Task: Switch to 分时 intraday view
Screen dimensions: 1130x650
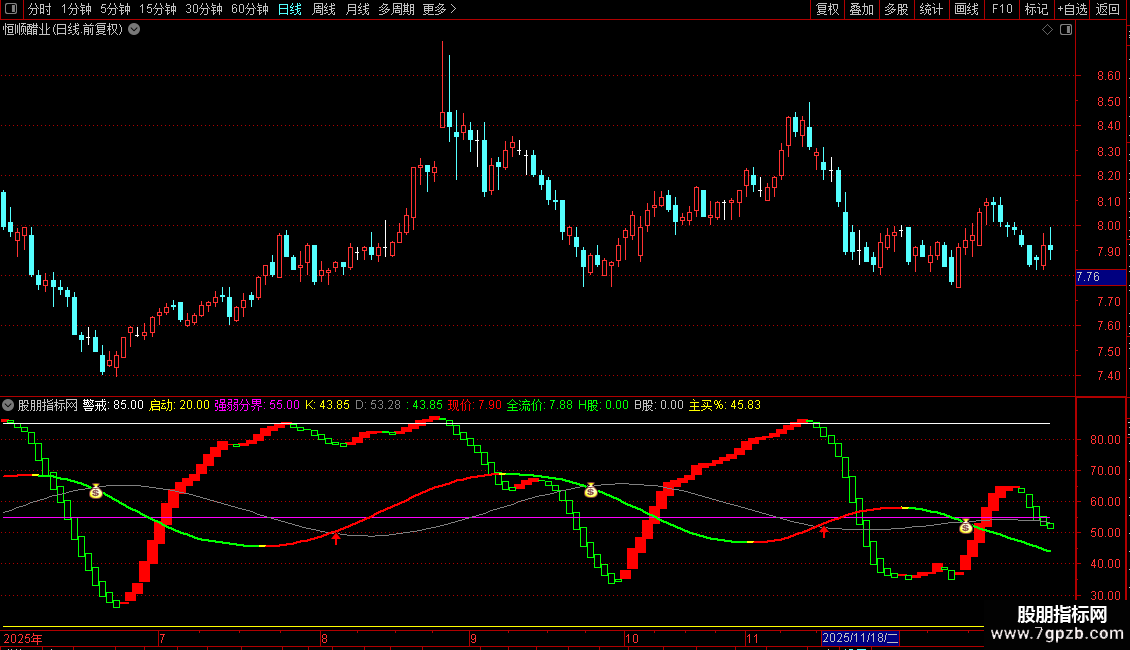Action: point(40,9)
